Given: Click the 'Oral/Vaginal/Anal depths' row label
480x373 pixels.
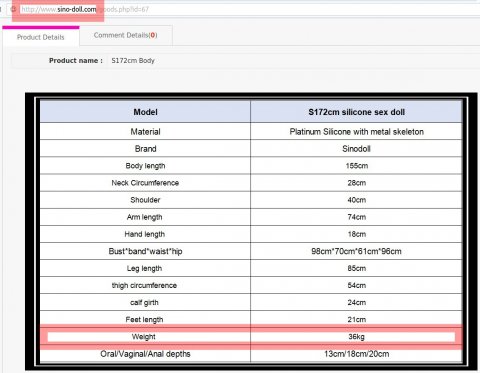Looking at the screenshot, I should coord(145,354).
